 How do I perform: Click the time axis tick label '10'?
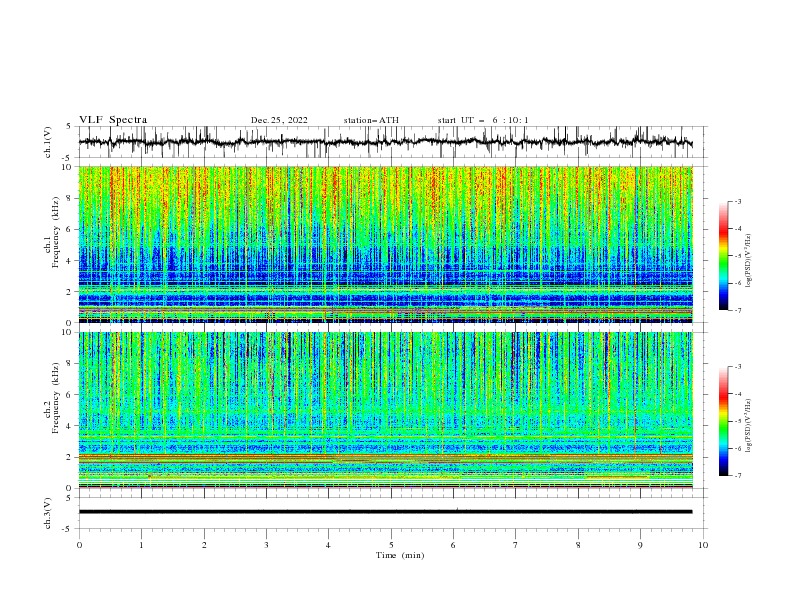pos(703,545)
